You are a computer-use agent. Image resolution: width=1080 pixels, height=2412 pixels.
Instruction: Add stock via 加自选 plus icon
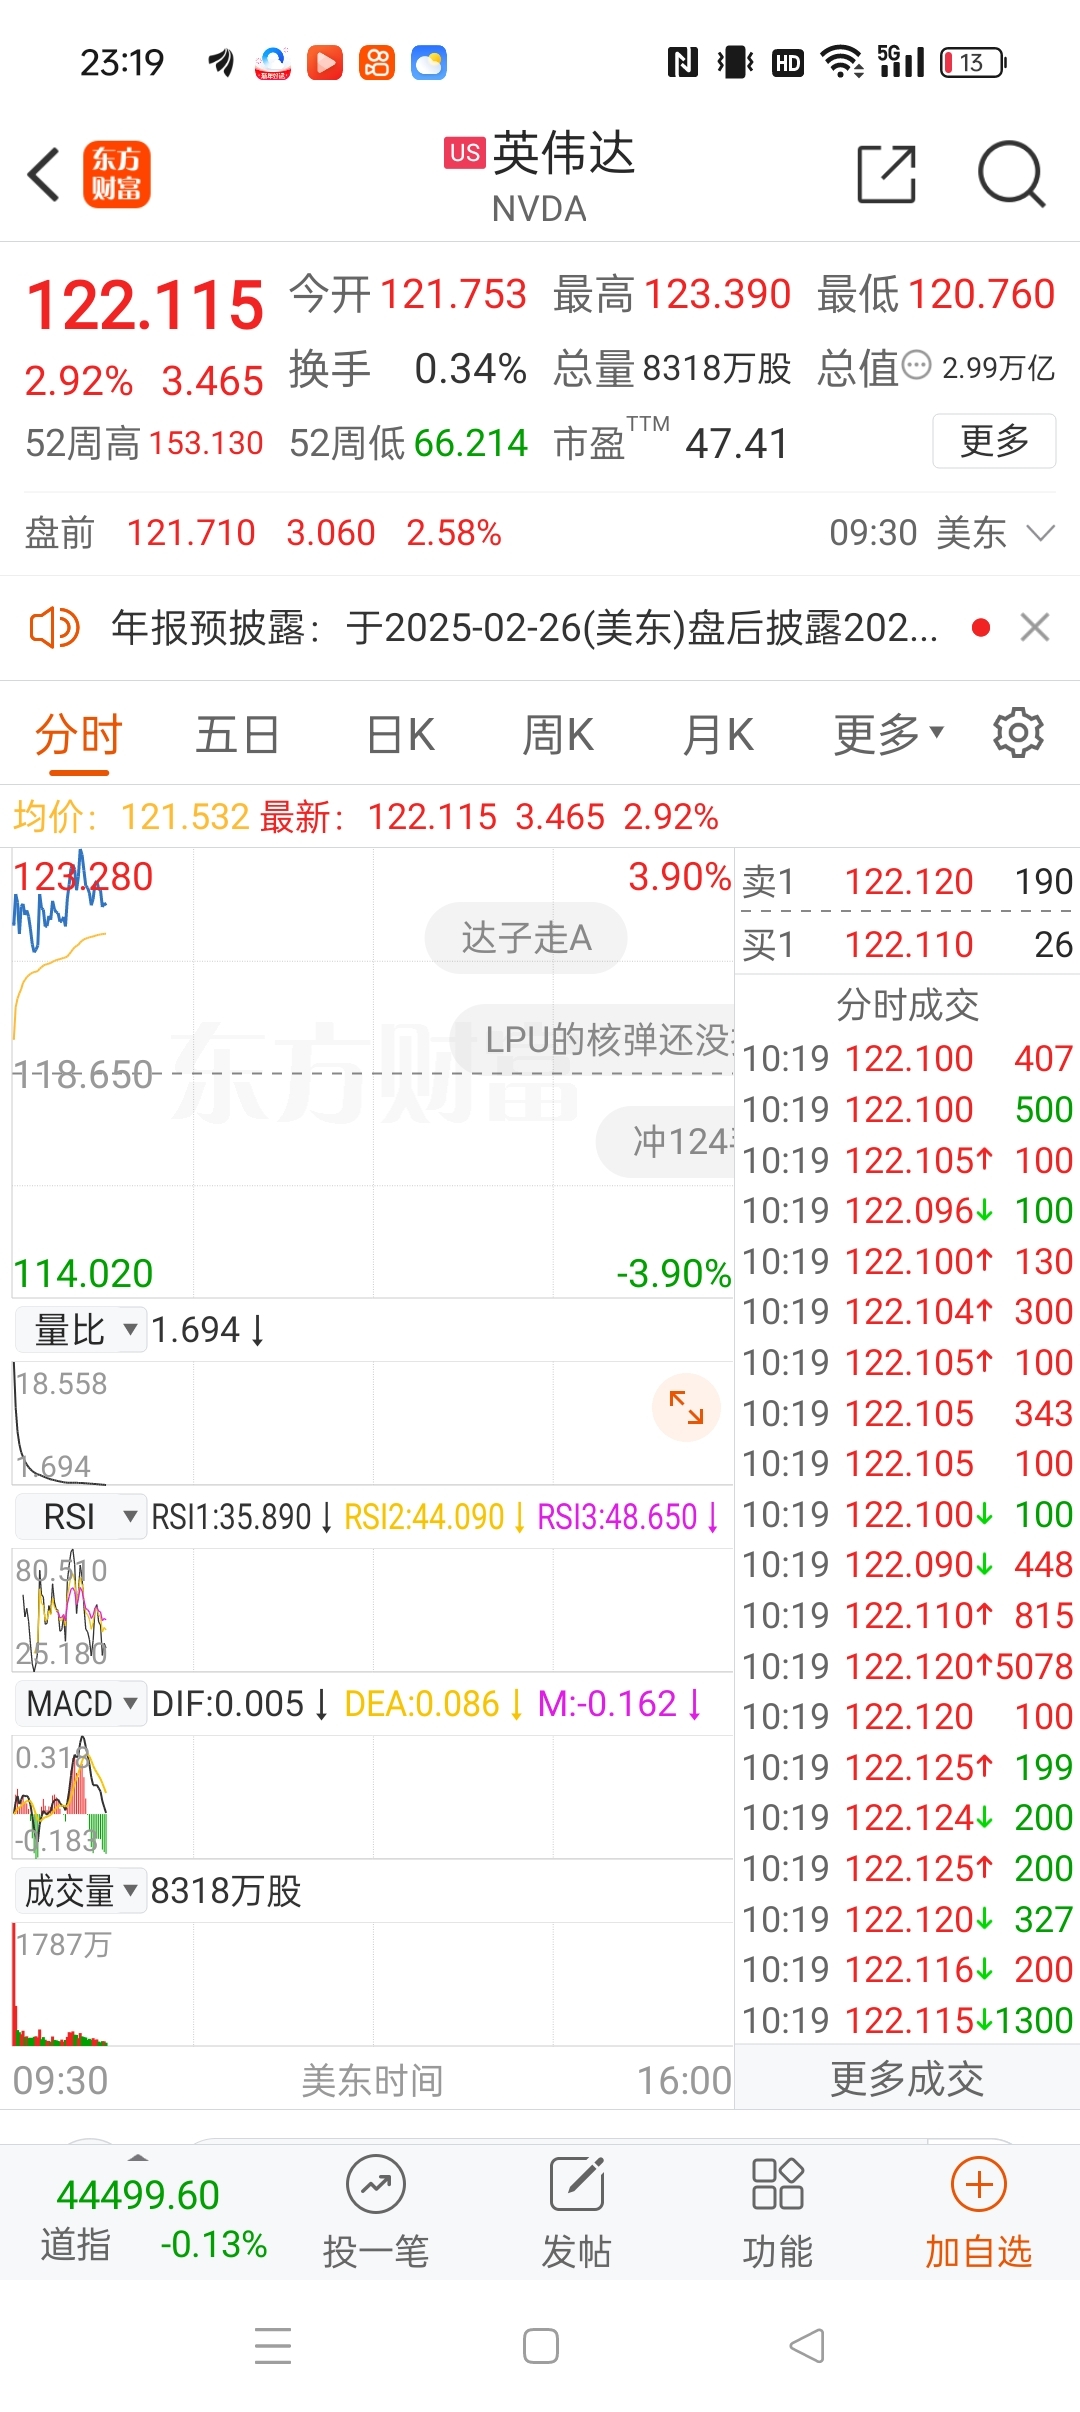[978, 2184]
